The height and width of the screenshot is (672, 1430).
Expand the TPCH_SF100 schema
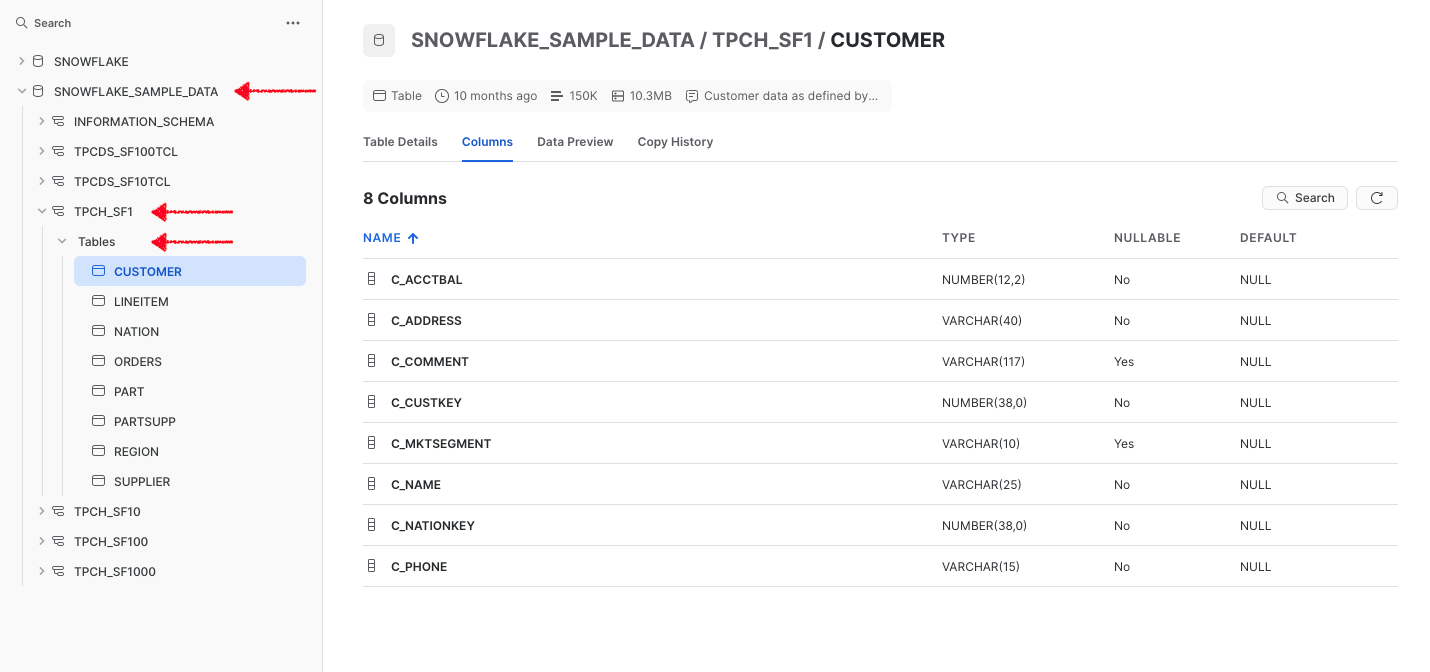coord(42,541)
